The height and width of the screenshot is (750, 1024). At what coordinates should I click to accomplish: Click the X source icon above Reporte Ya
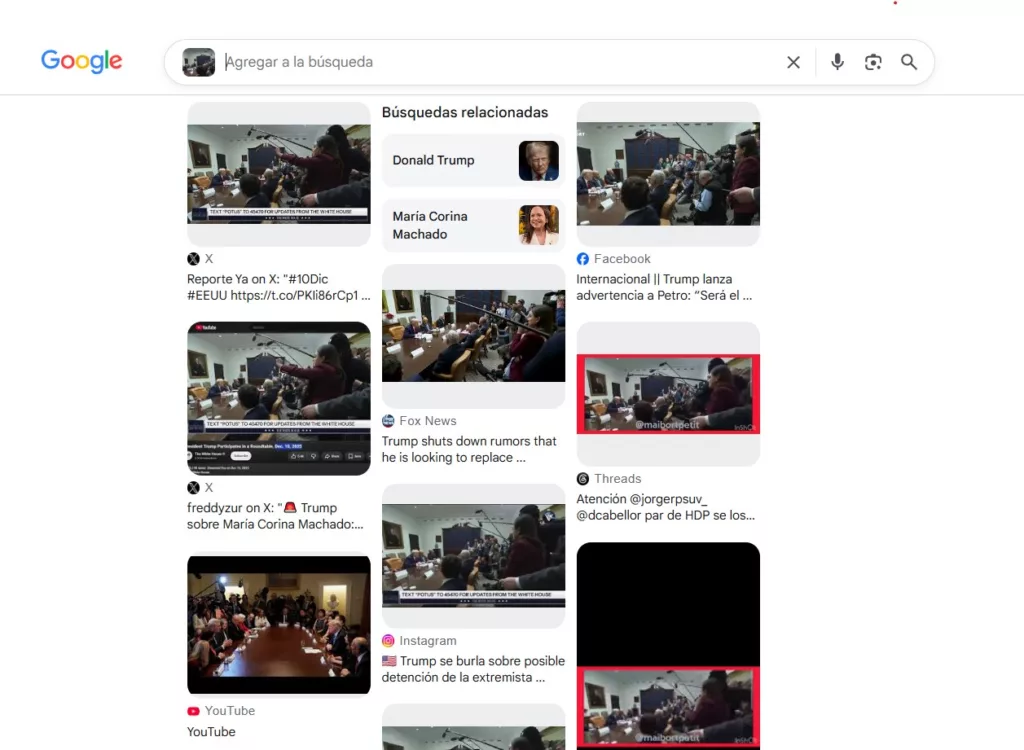(193, 259)
